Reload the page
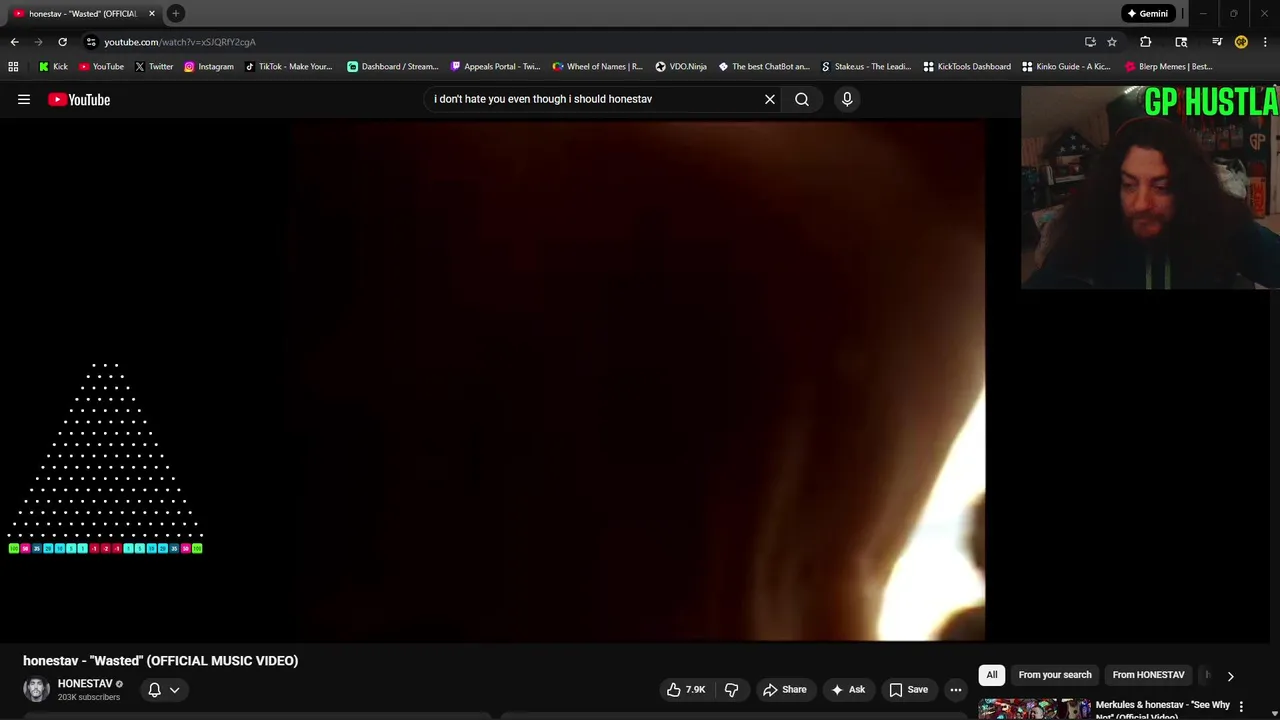The height and width of the screenshot is (720, 1280). (62, 42)
